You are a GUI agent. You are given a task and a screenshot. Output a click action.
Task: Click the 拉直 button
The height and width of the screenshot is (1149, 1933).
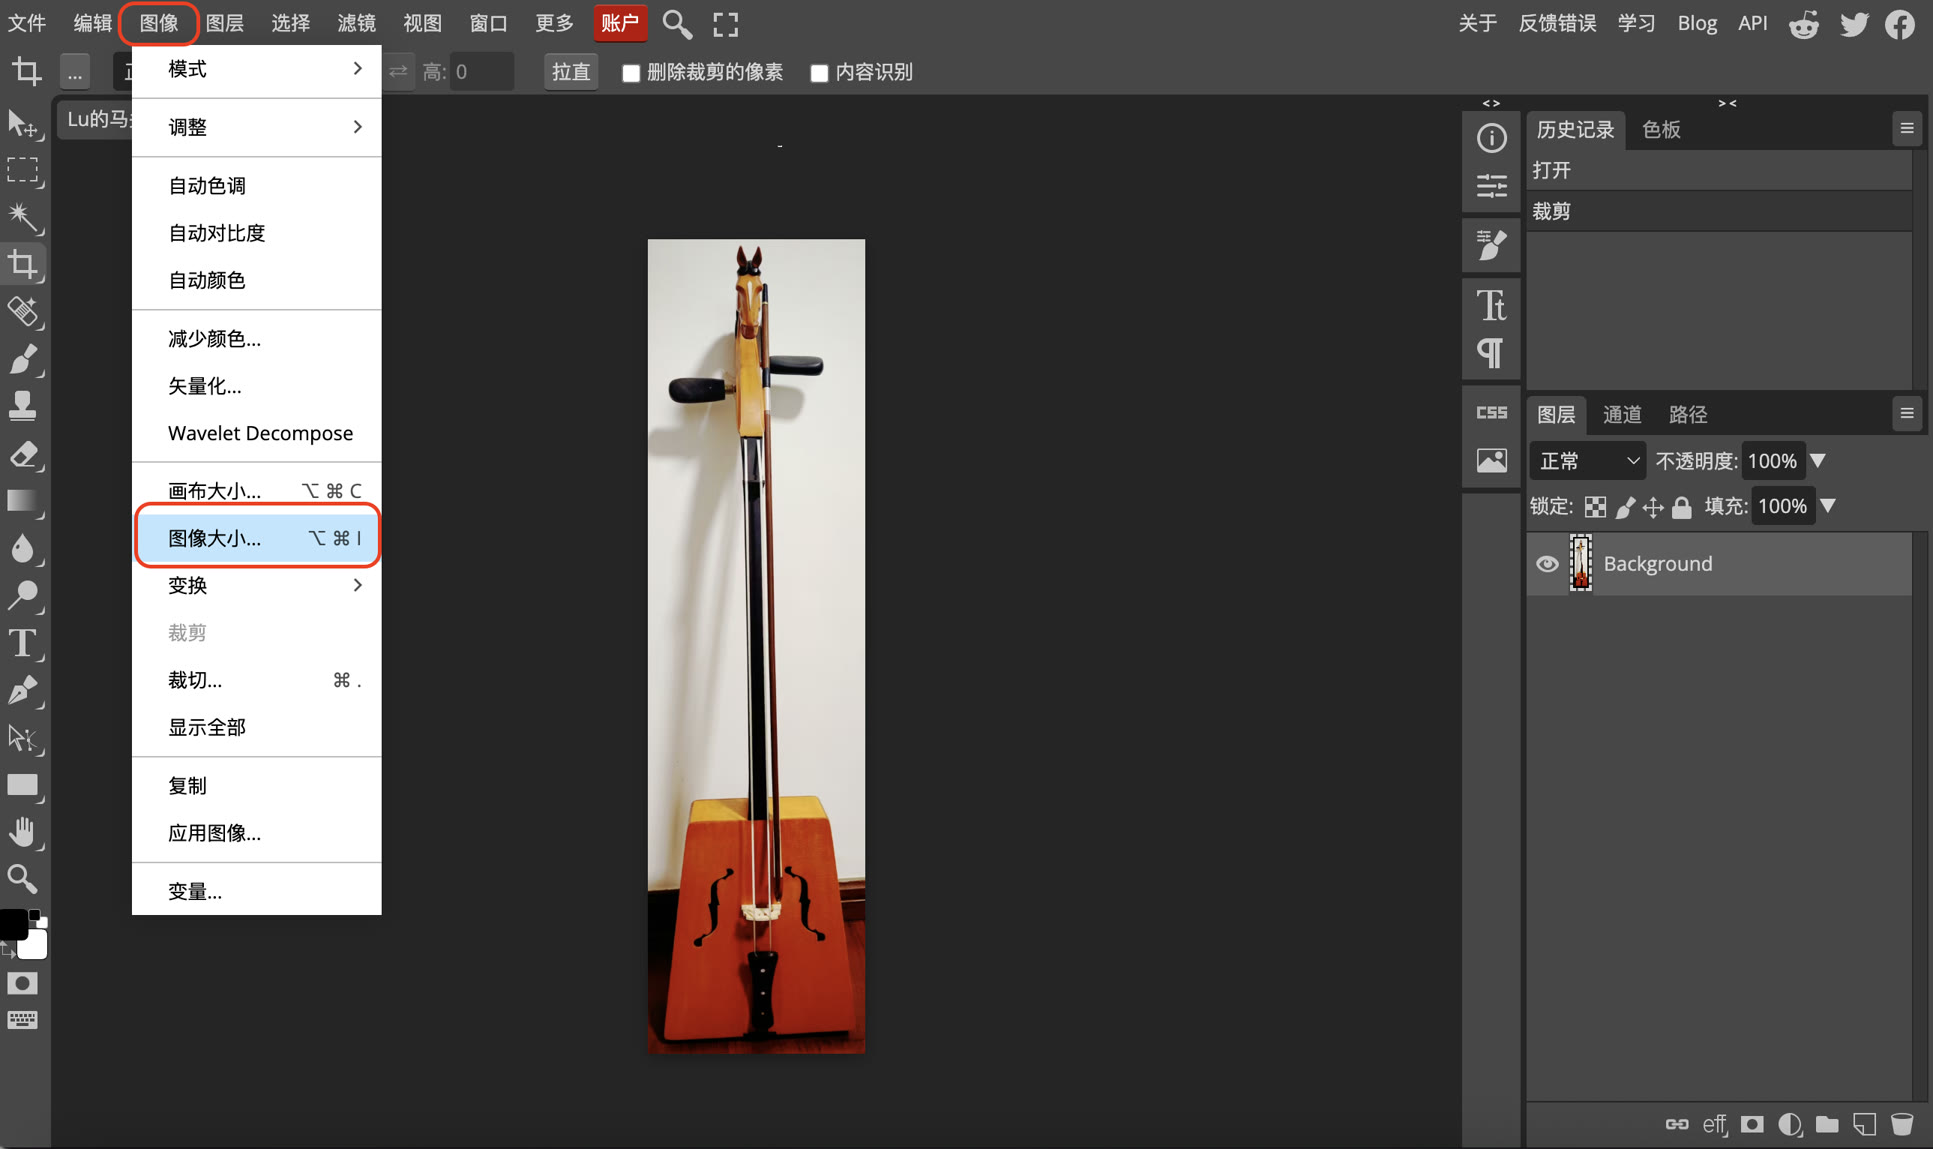[x=570, y=72]
